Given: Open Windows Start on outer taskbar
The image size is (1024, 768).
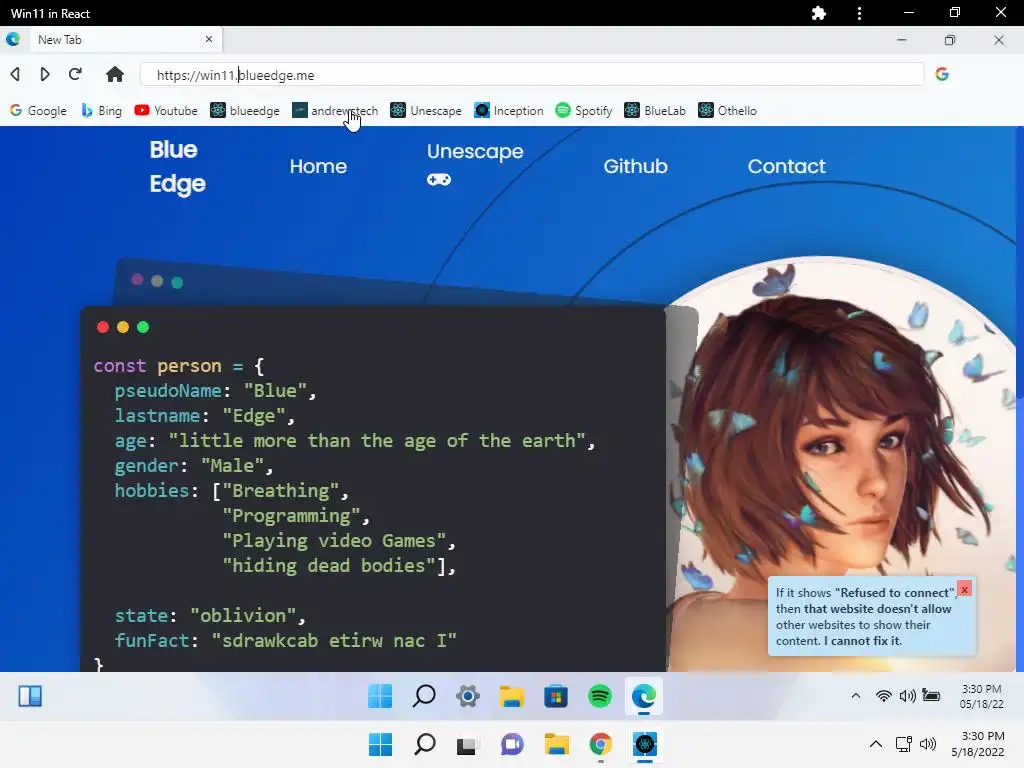Looking at the screenshot, I should (x=381, y=744).
